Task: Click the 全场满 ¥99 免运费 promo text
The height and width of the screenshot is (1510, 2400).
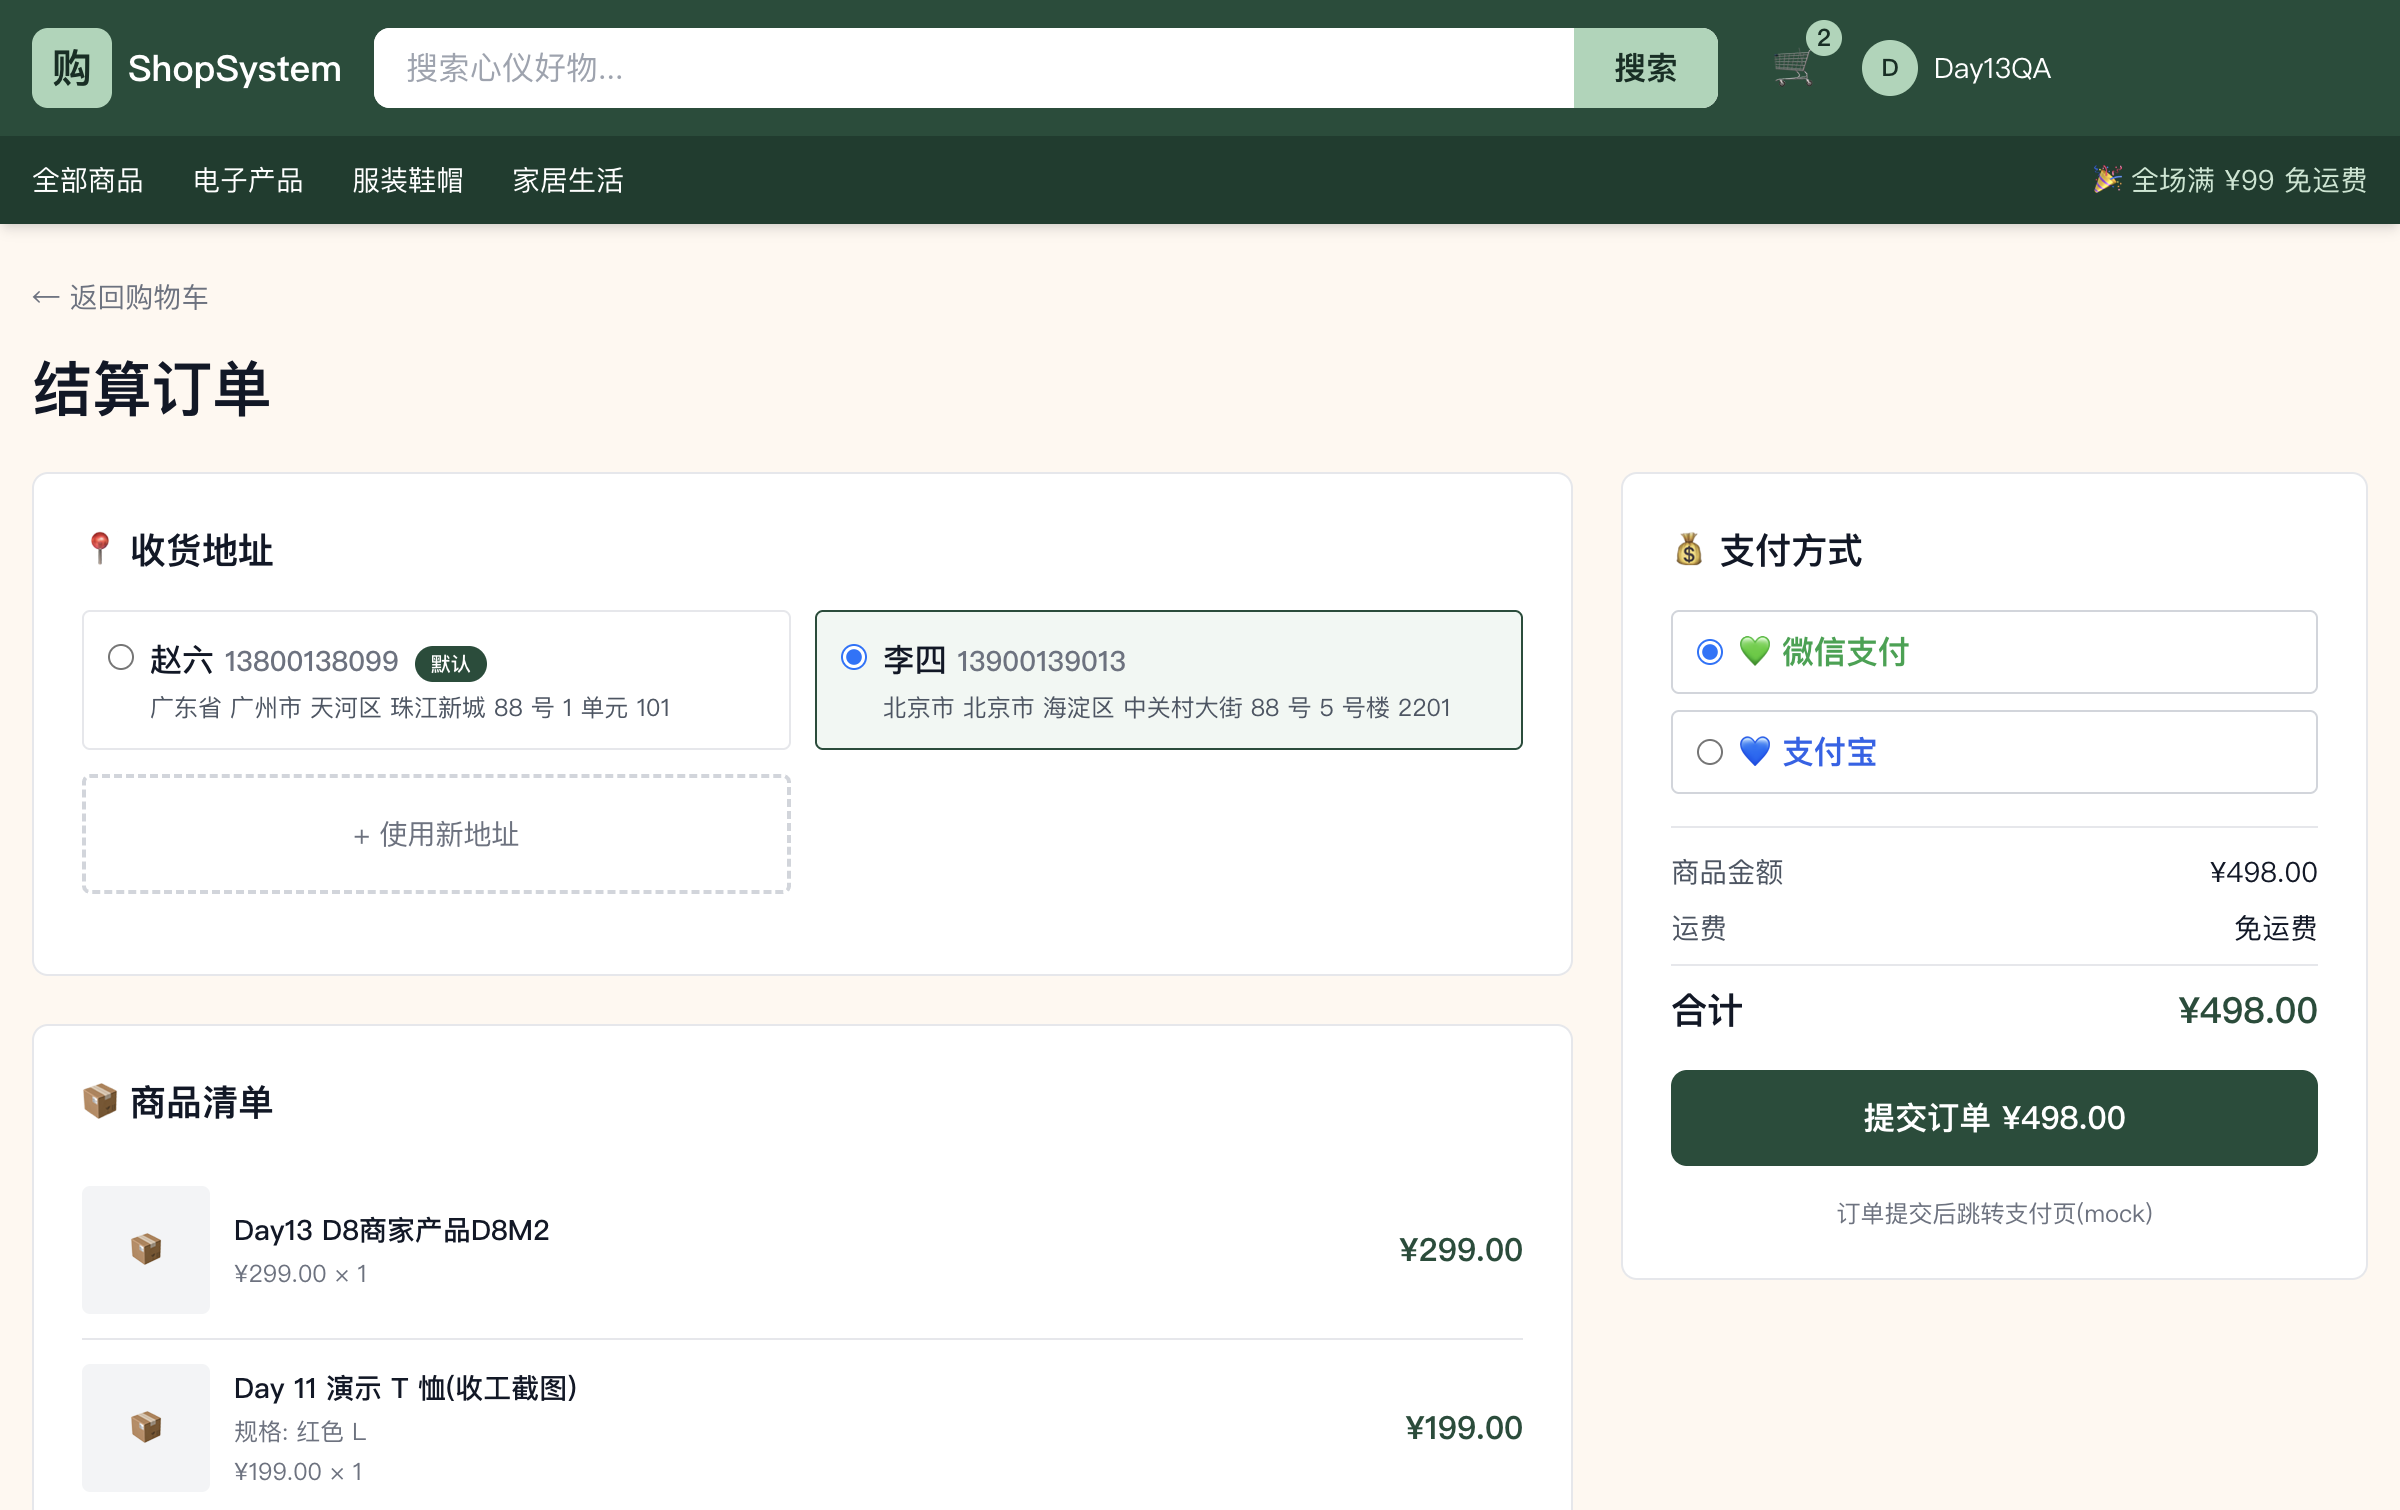Action: [x=2230, y=180]
